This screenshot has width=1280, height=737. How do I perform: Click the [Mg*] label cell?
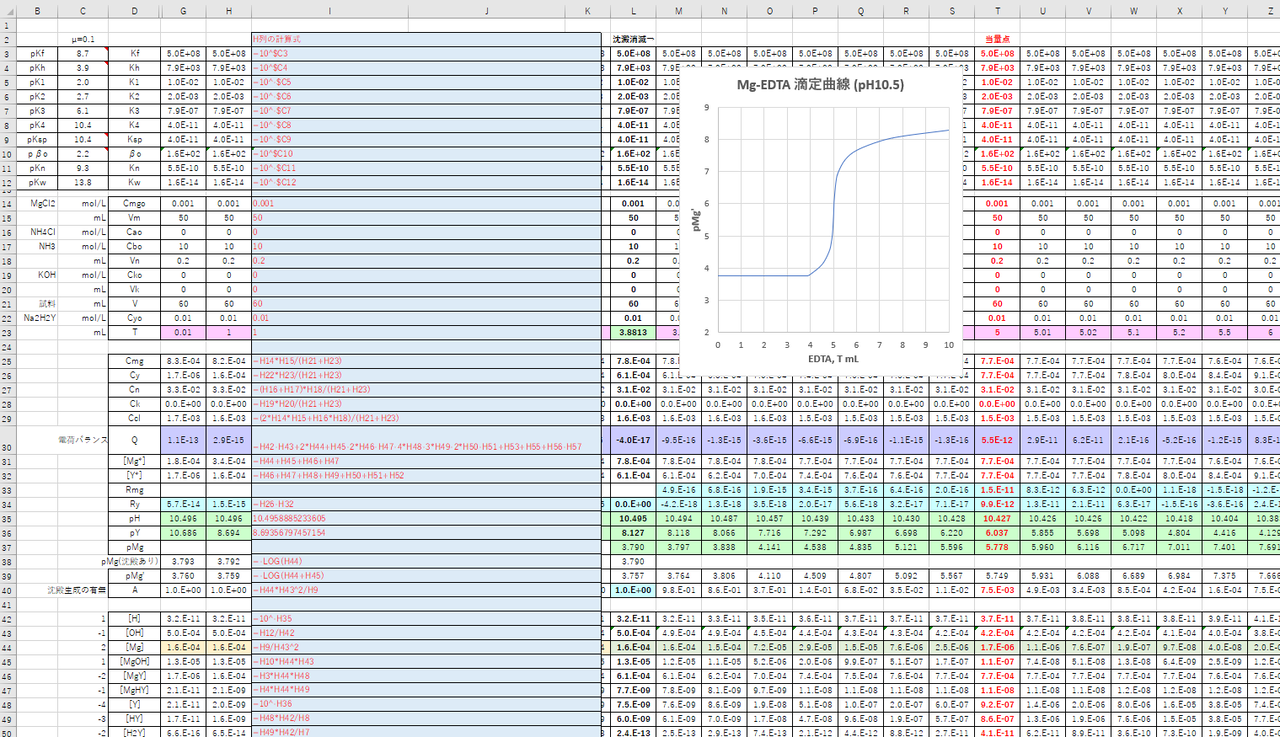134,461
